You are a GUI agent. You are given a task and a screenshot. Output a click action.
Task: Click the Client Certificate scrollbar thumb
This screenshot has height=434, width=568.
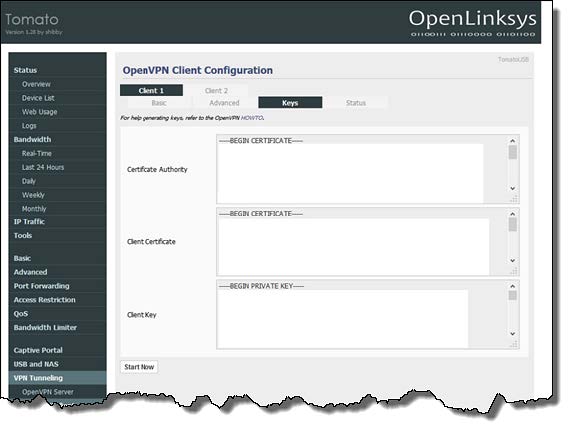[x=513, y=225]
